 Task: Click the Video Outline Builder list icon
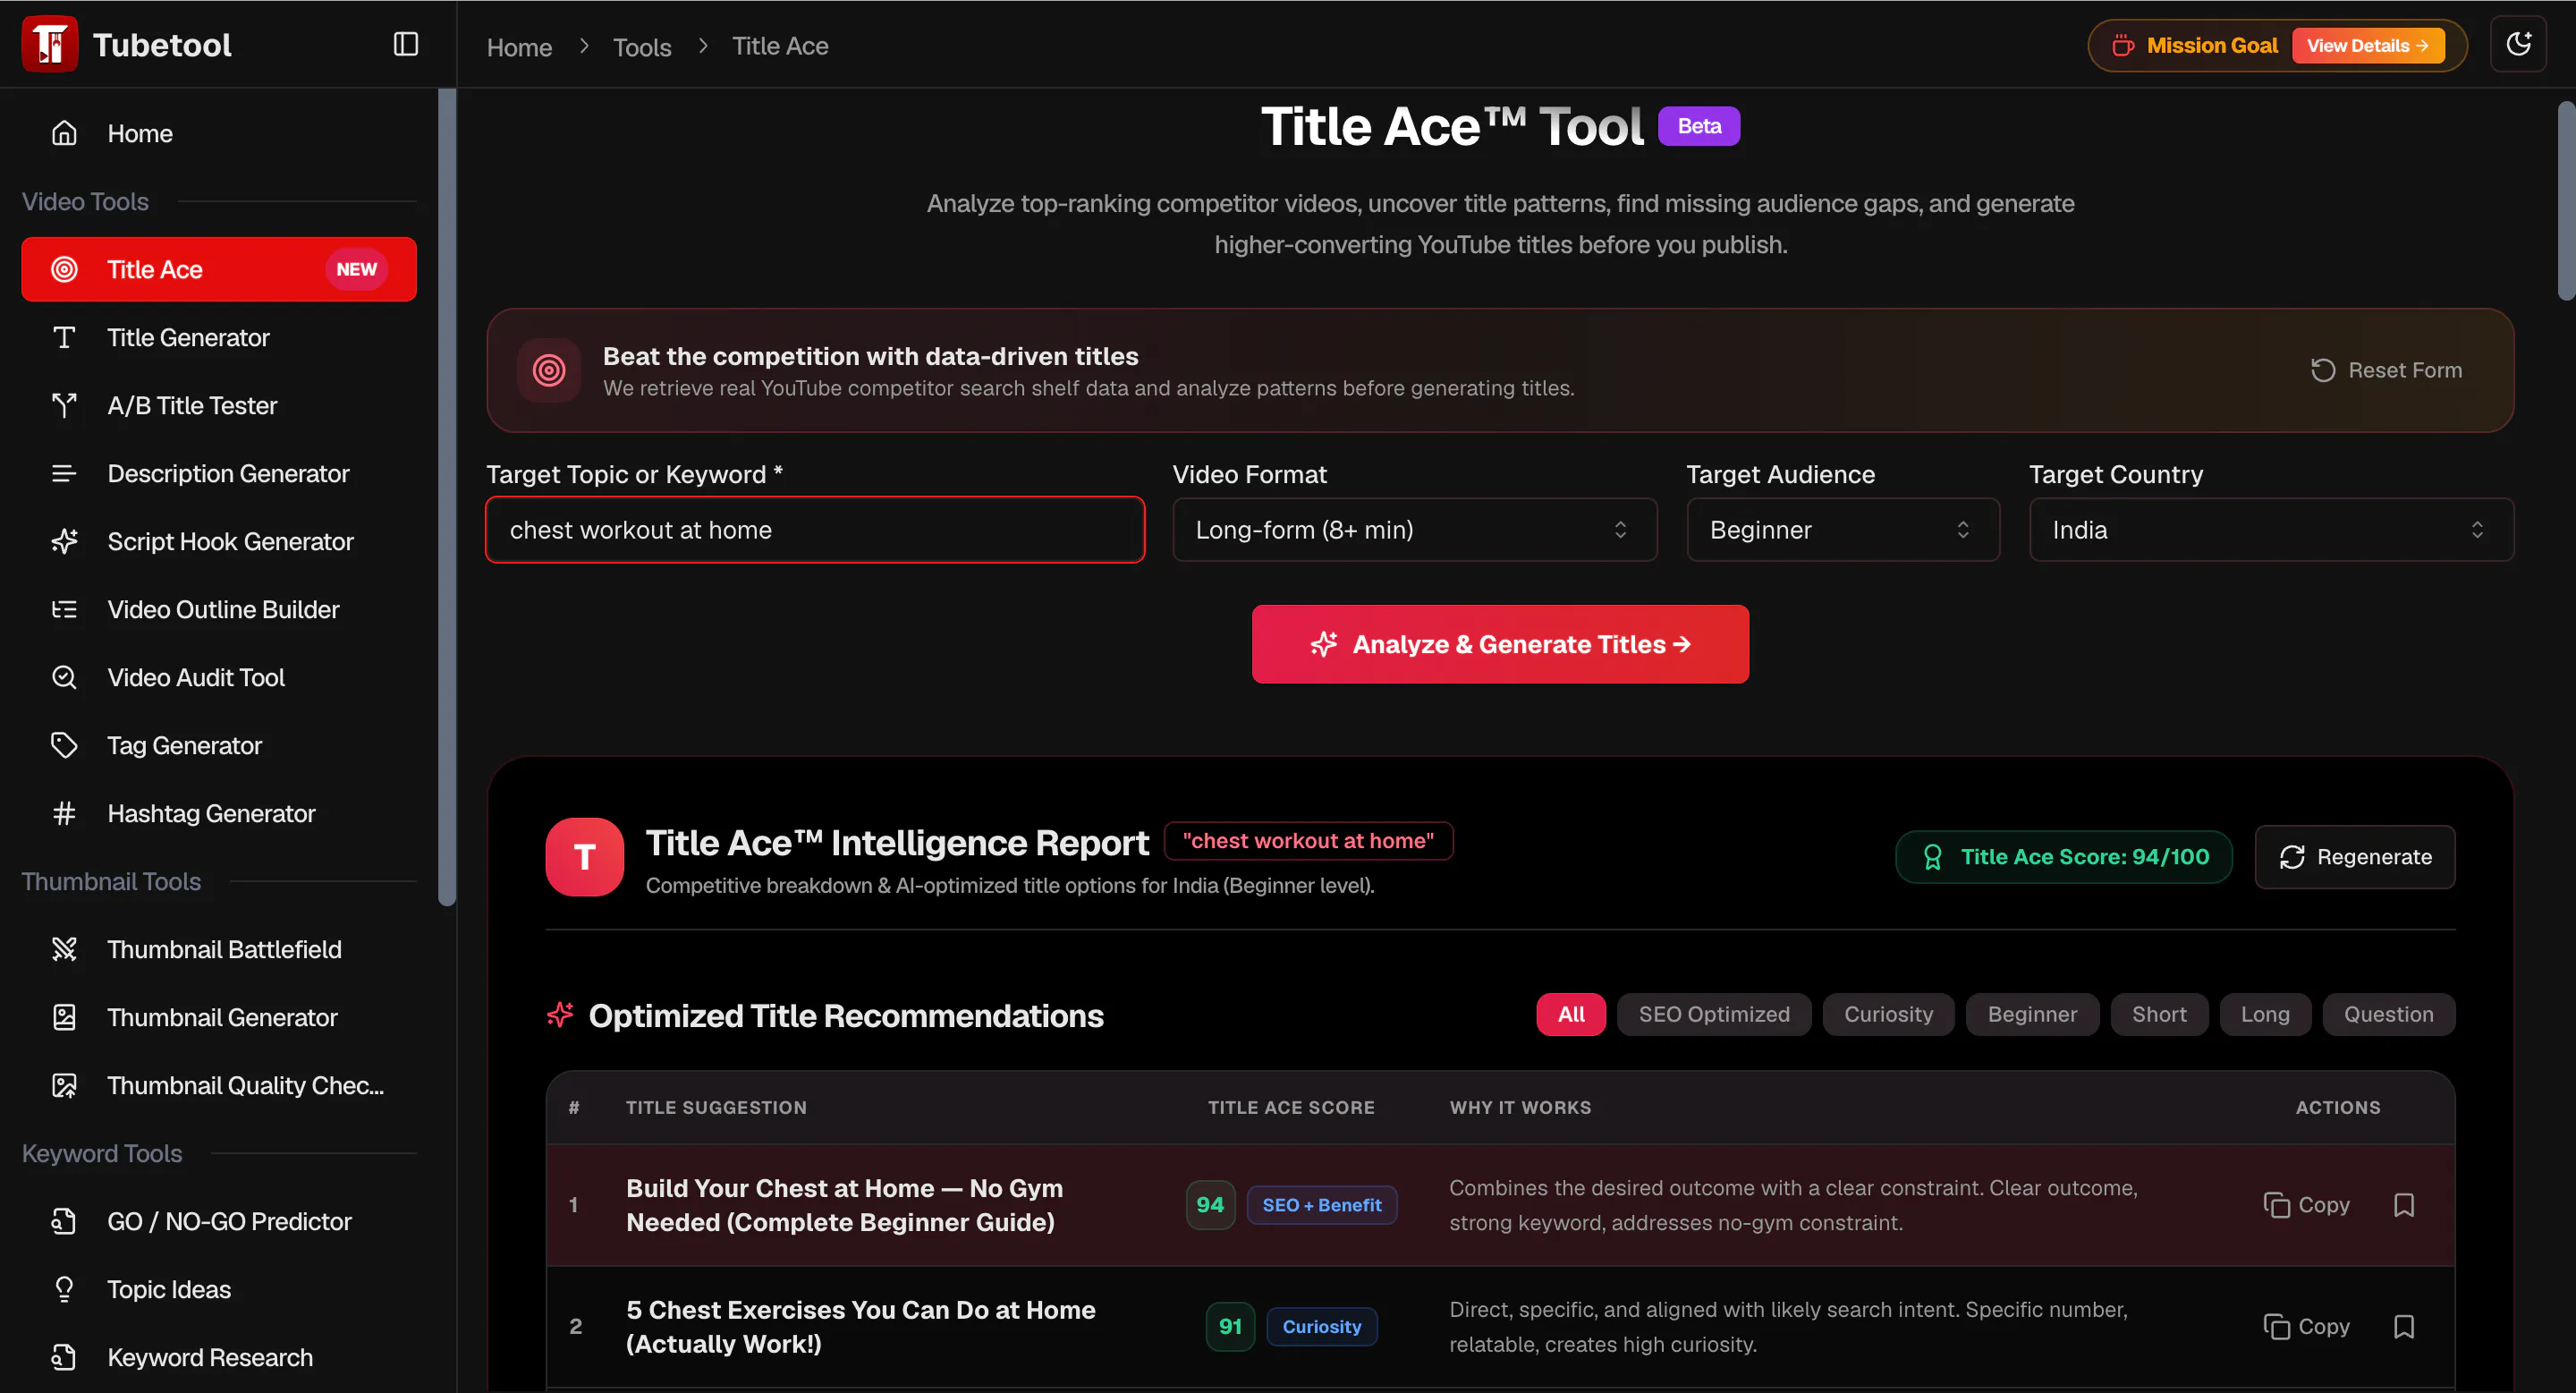(64, 609)
